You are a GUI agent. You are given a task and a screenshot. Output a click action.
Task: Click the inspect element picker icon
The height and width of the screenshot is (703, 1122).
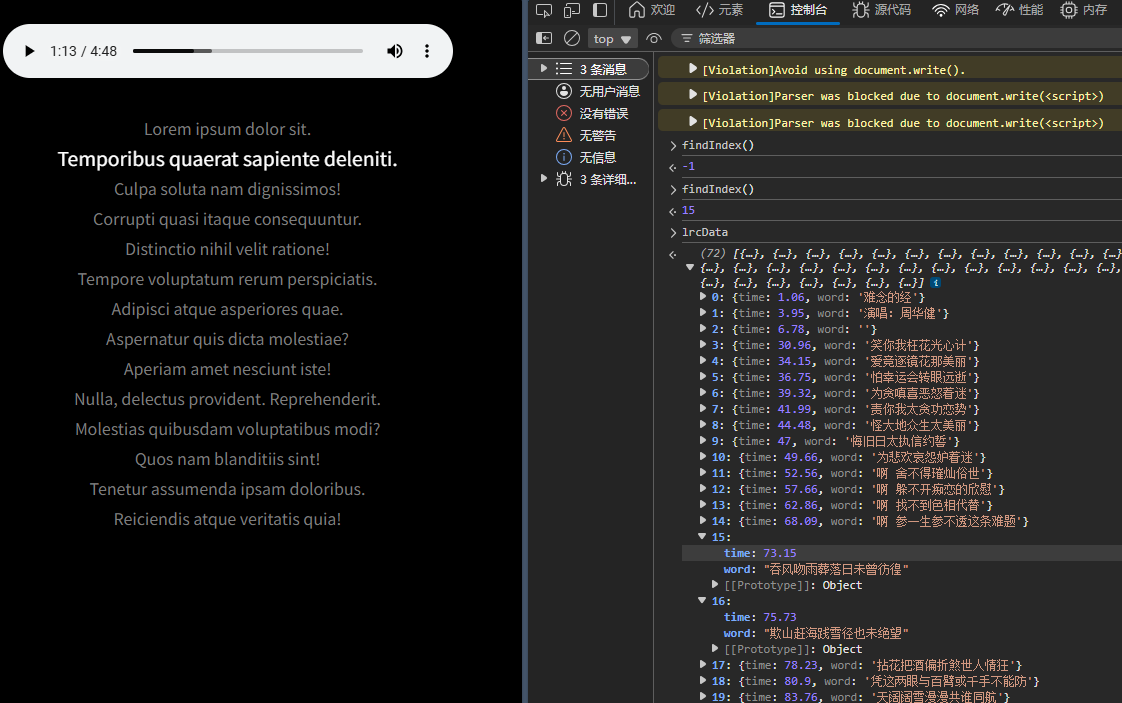click(x=544, y=10)
